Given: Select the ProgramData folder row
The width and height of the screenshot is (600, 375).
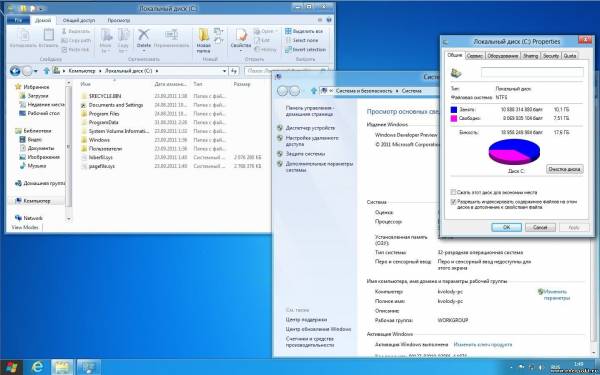Looking at the screenshot, I should tap(171, 122).
